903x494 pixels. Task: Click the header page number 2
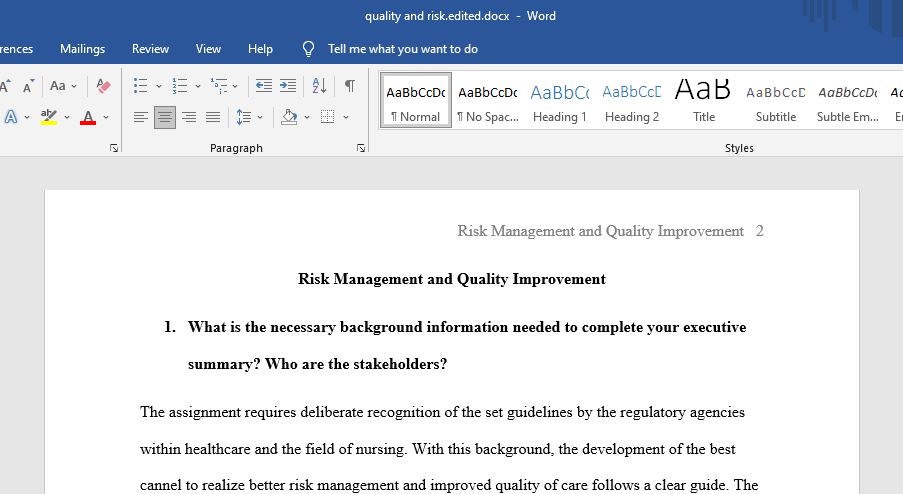[760, 231]
